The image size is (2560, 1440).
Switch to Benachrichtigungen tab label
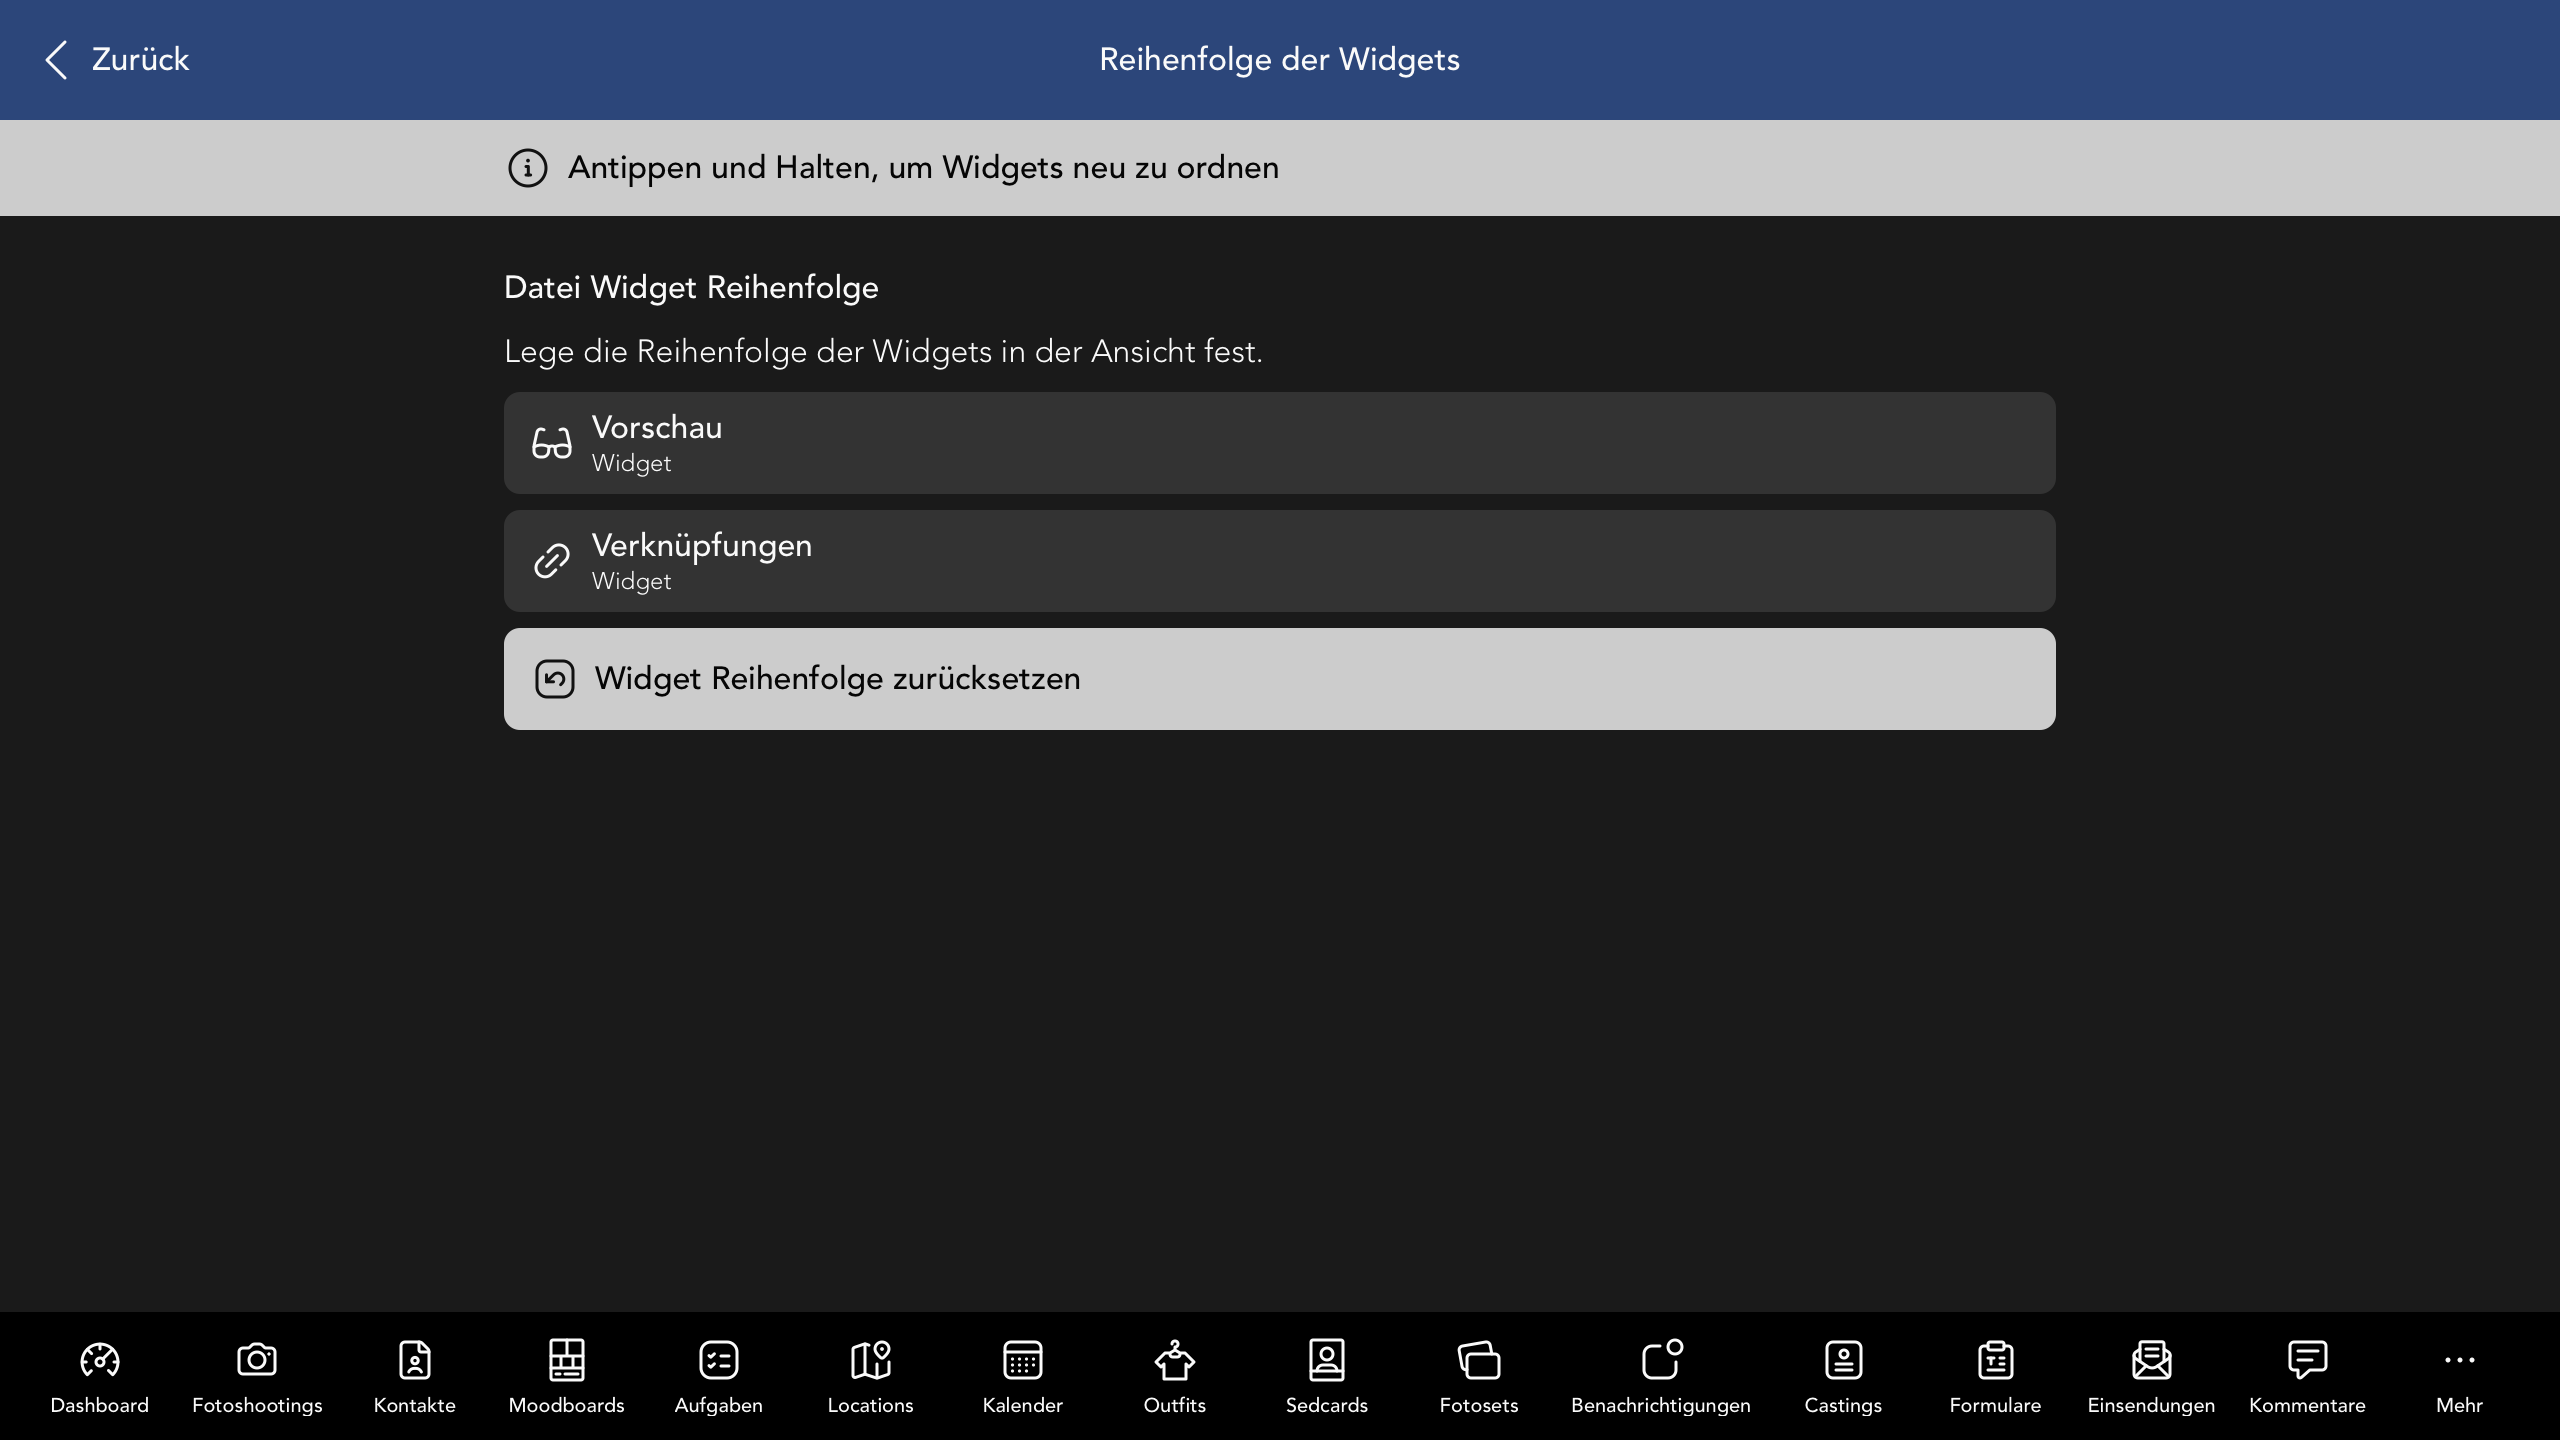[1661, 1405]
